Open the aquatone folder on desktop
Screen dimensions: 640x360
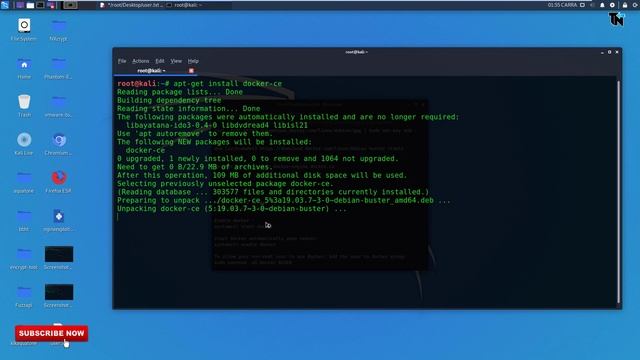24,178
